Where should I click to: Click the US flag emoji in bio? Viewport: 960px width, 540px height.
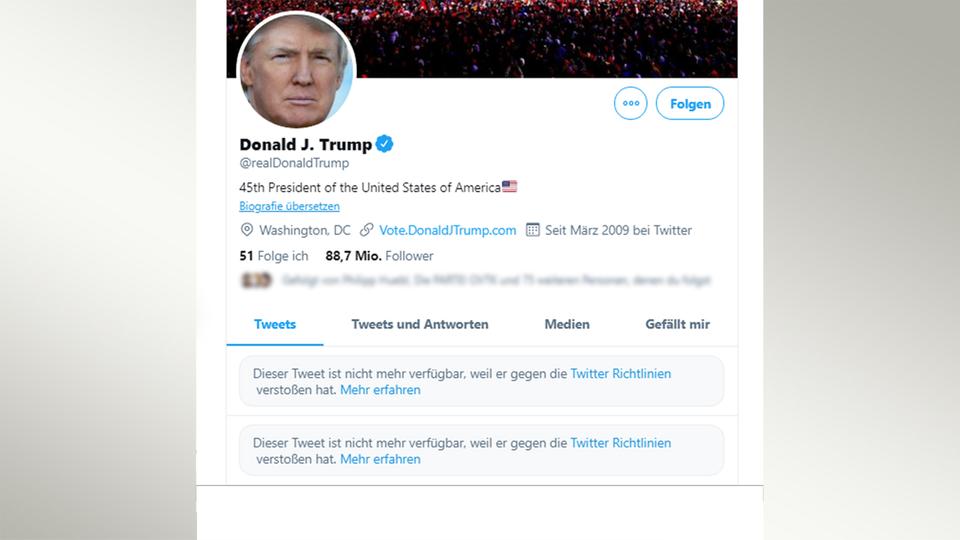[x=510, y=187]
